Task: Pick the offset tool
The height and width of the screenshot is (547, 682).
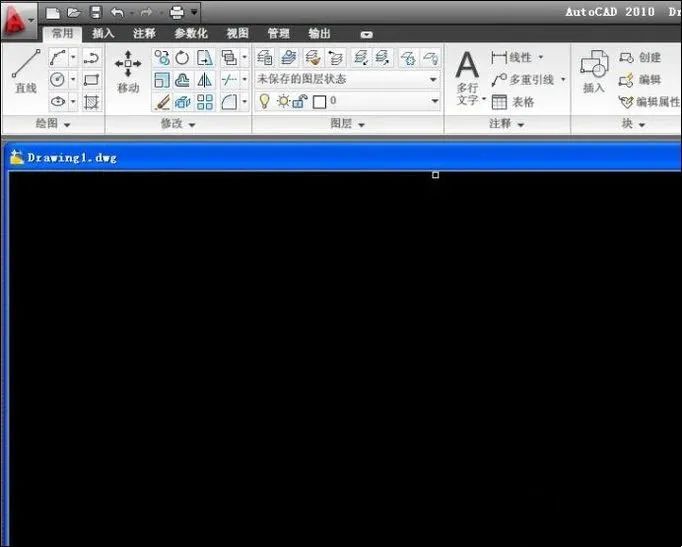Action: click(183, 80)
